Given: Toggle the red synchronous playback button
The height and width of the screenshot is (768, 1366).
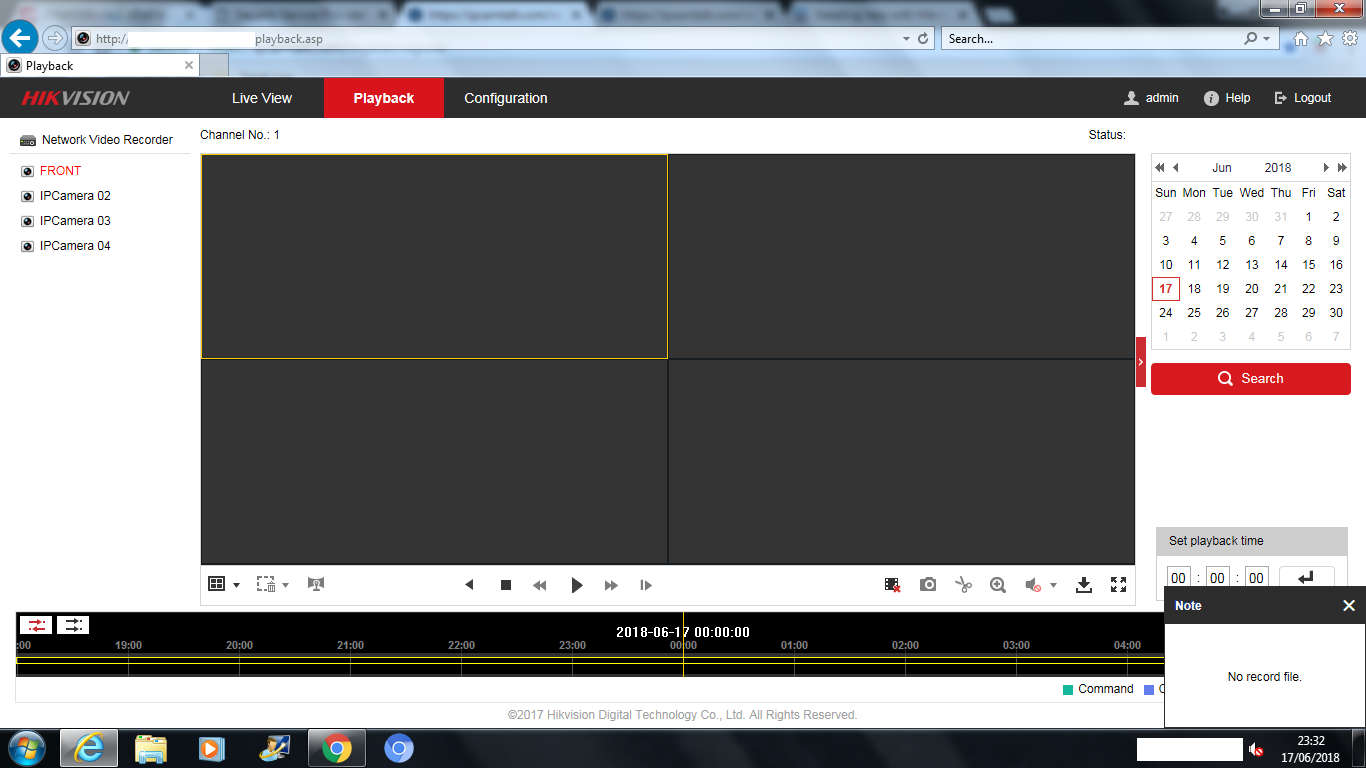Looking at the screenshot, I should [37, 625].
